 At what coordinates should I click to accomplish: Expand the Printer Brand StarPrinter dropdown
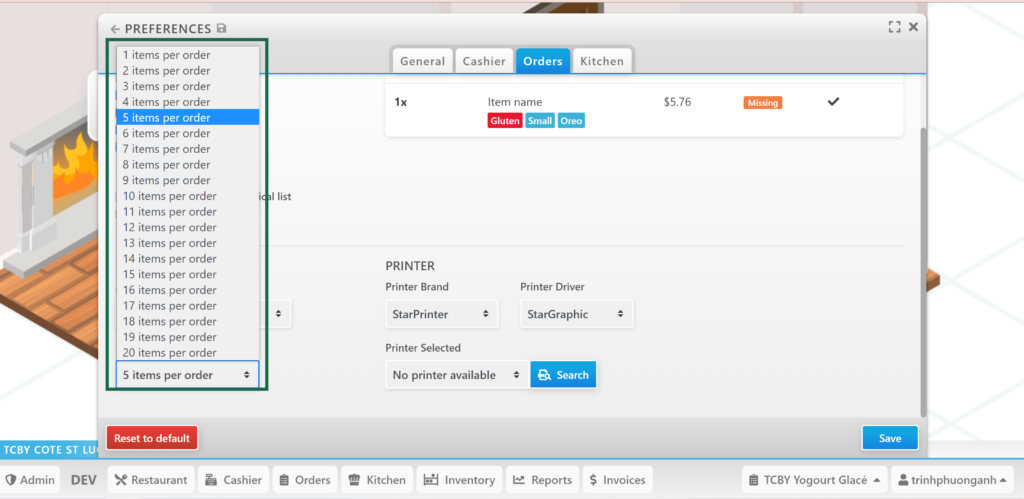(x=441, y=314)
